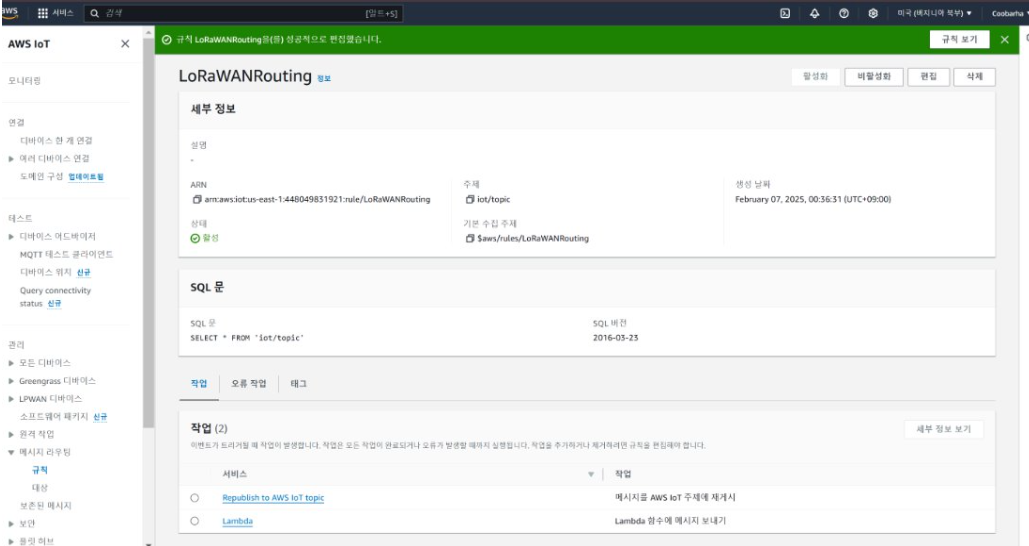1029x546 pixels.
Task: Open 보존된 메시지 in sidebar
Action: [x=45, y=506]
